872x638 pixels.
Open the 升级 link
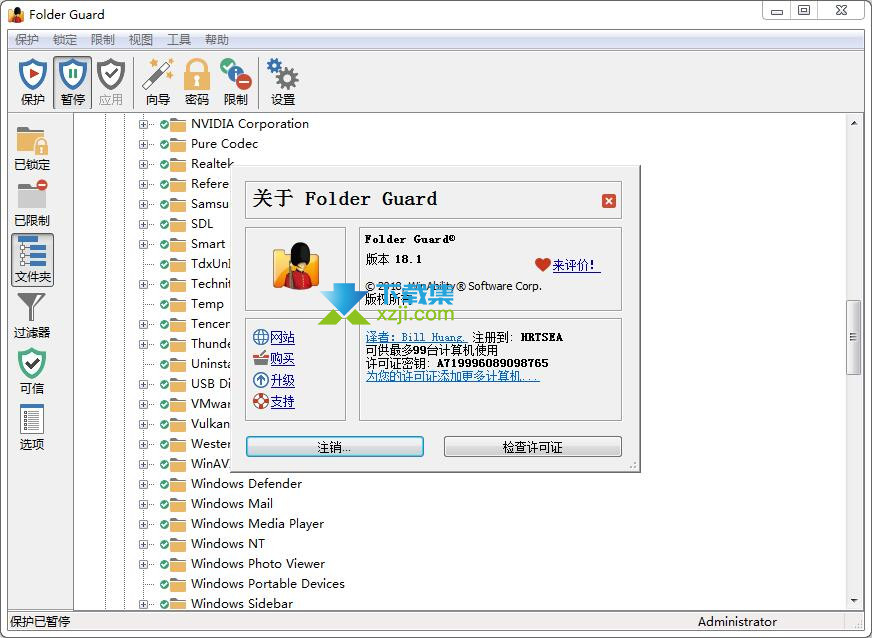(x=282, y=380)
